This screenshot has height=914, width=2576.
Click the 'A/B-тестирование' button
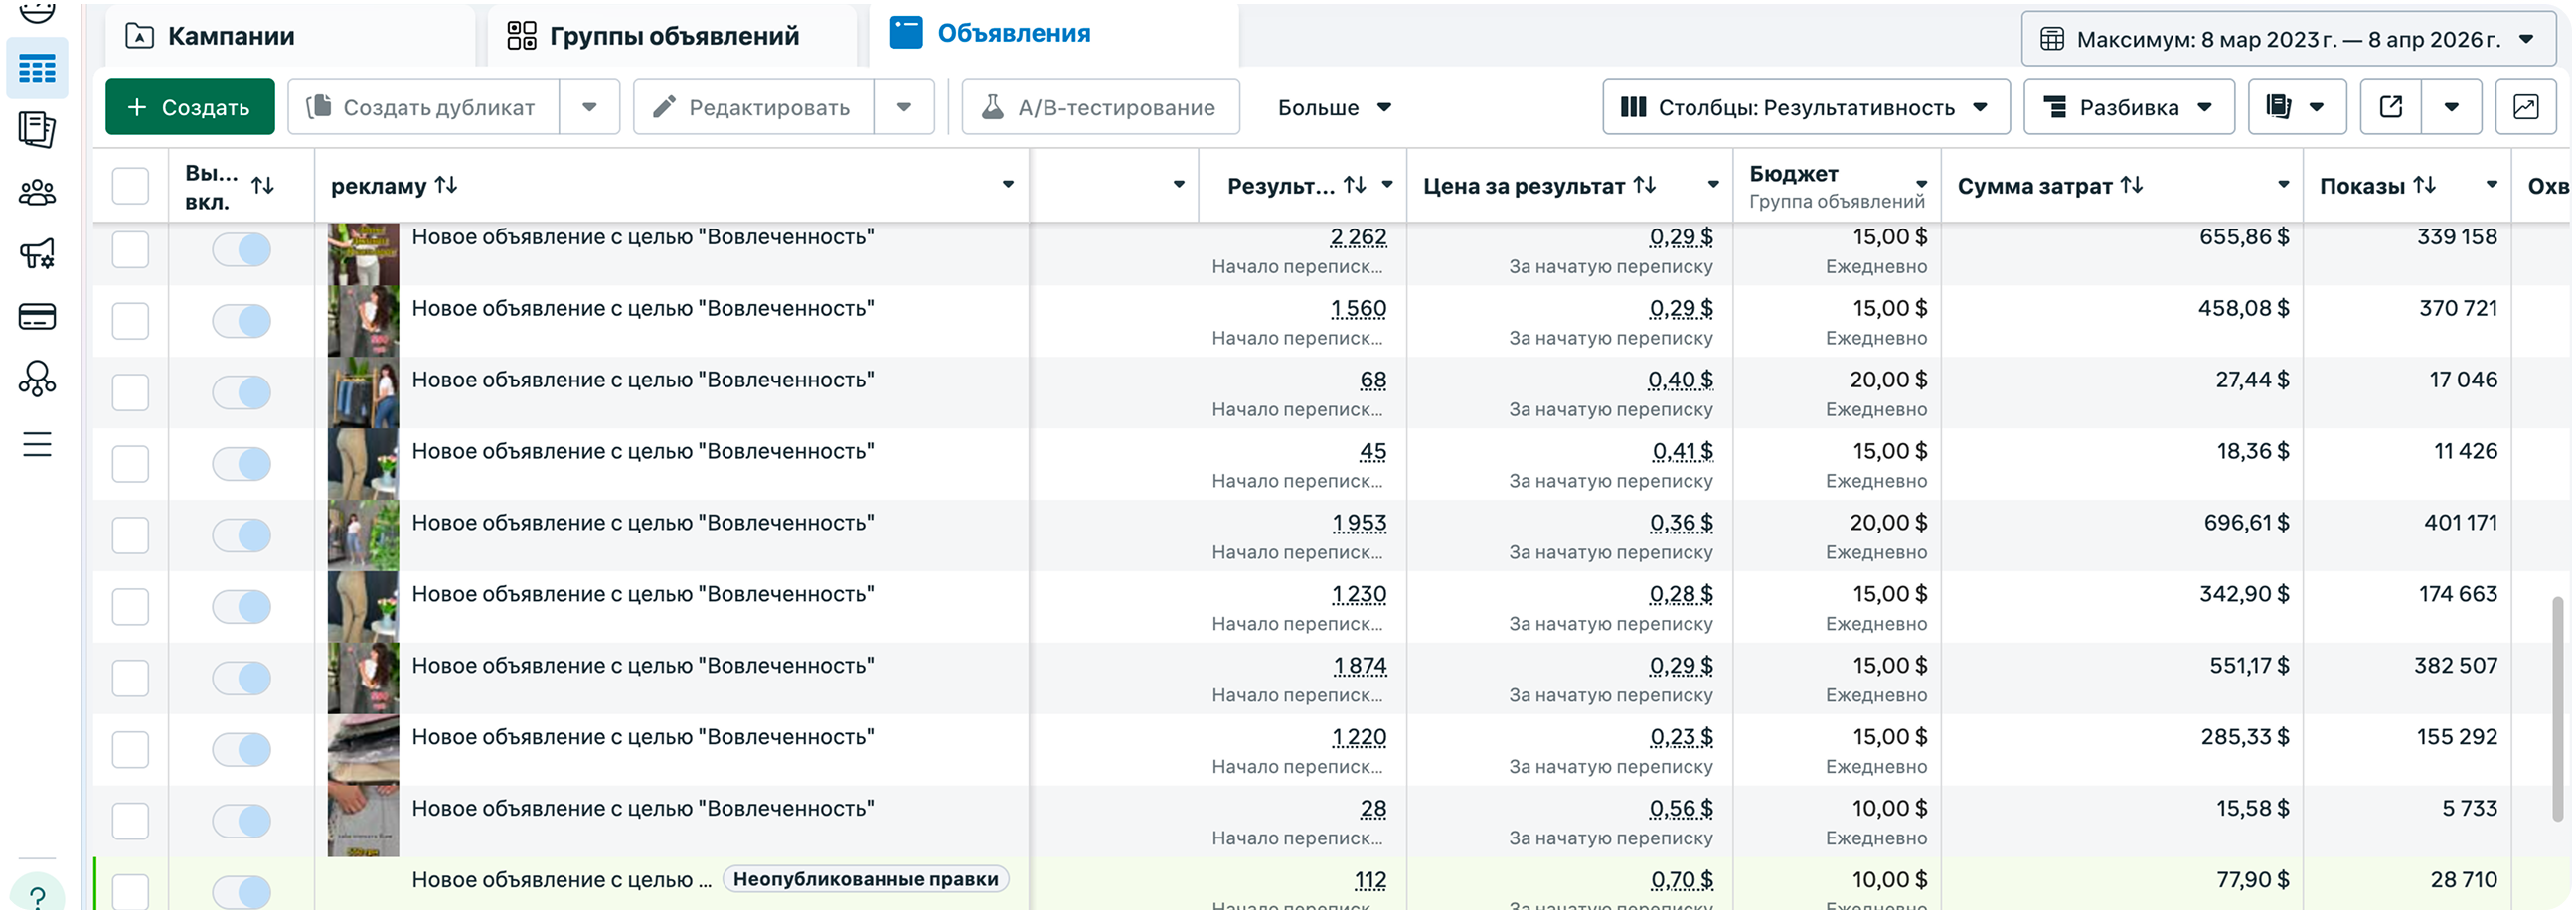point(1101,107)
